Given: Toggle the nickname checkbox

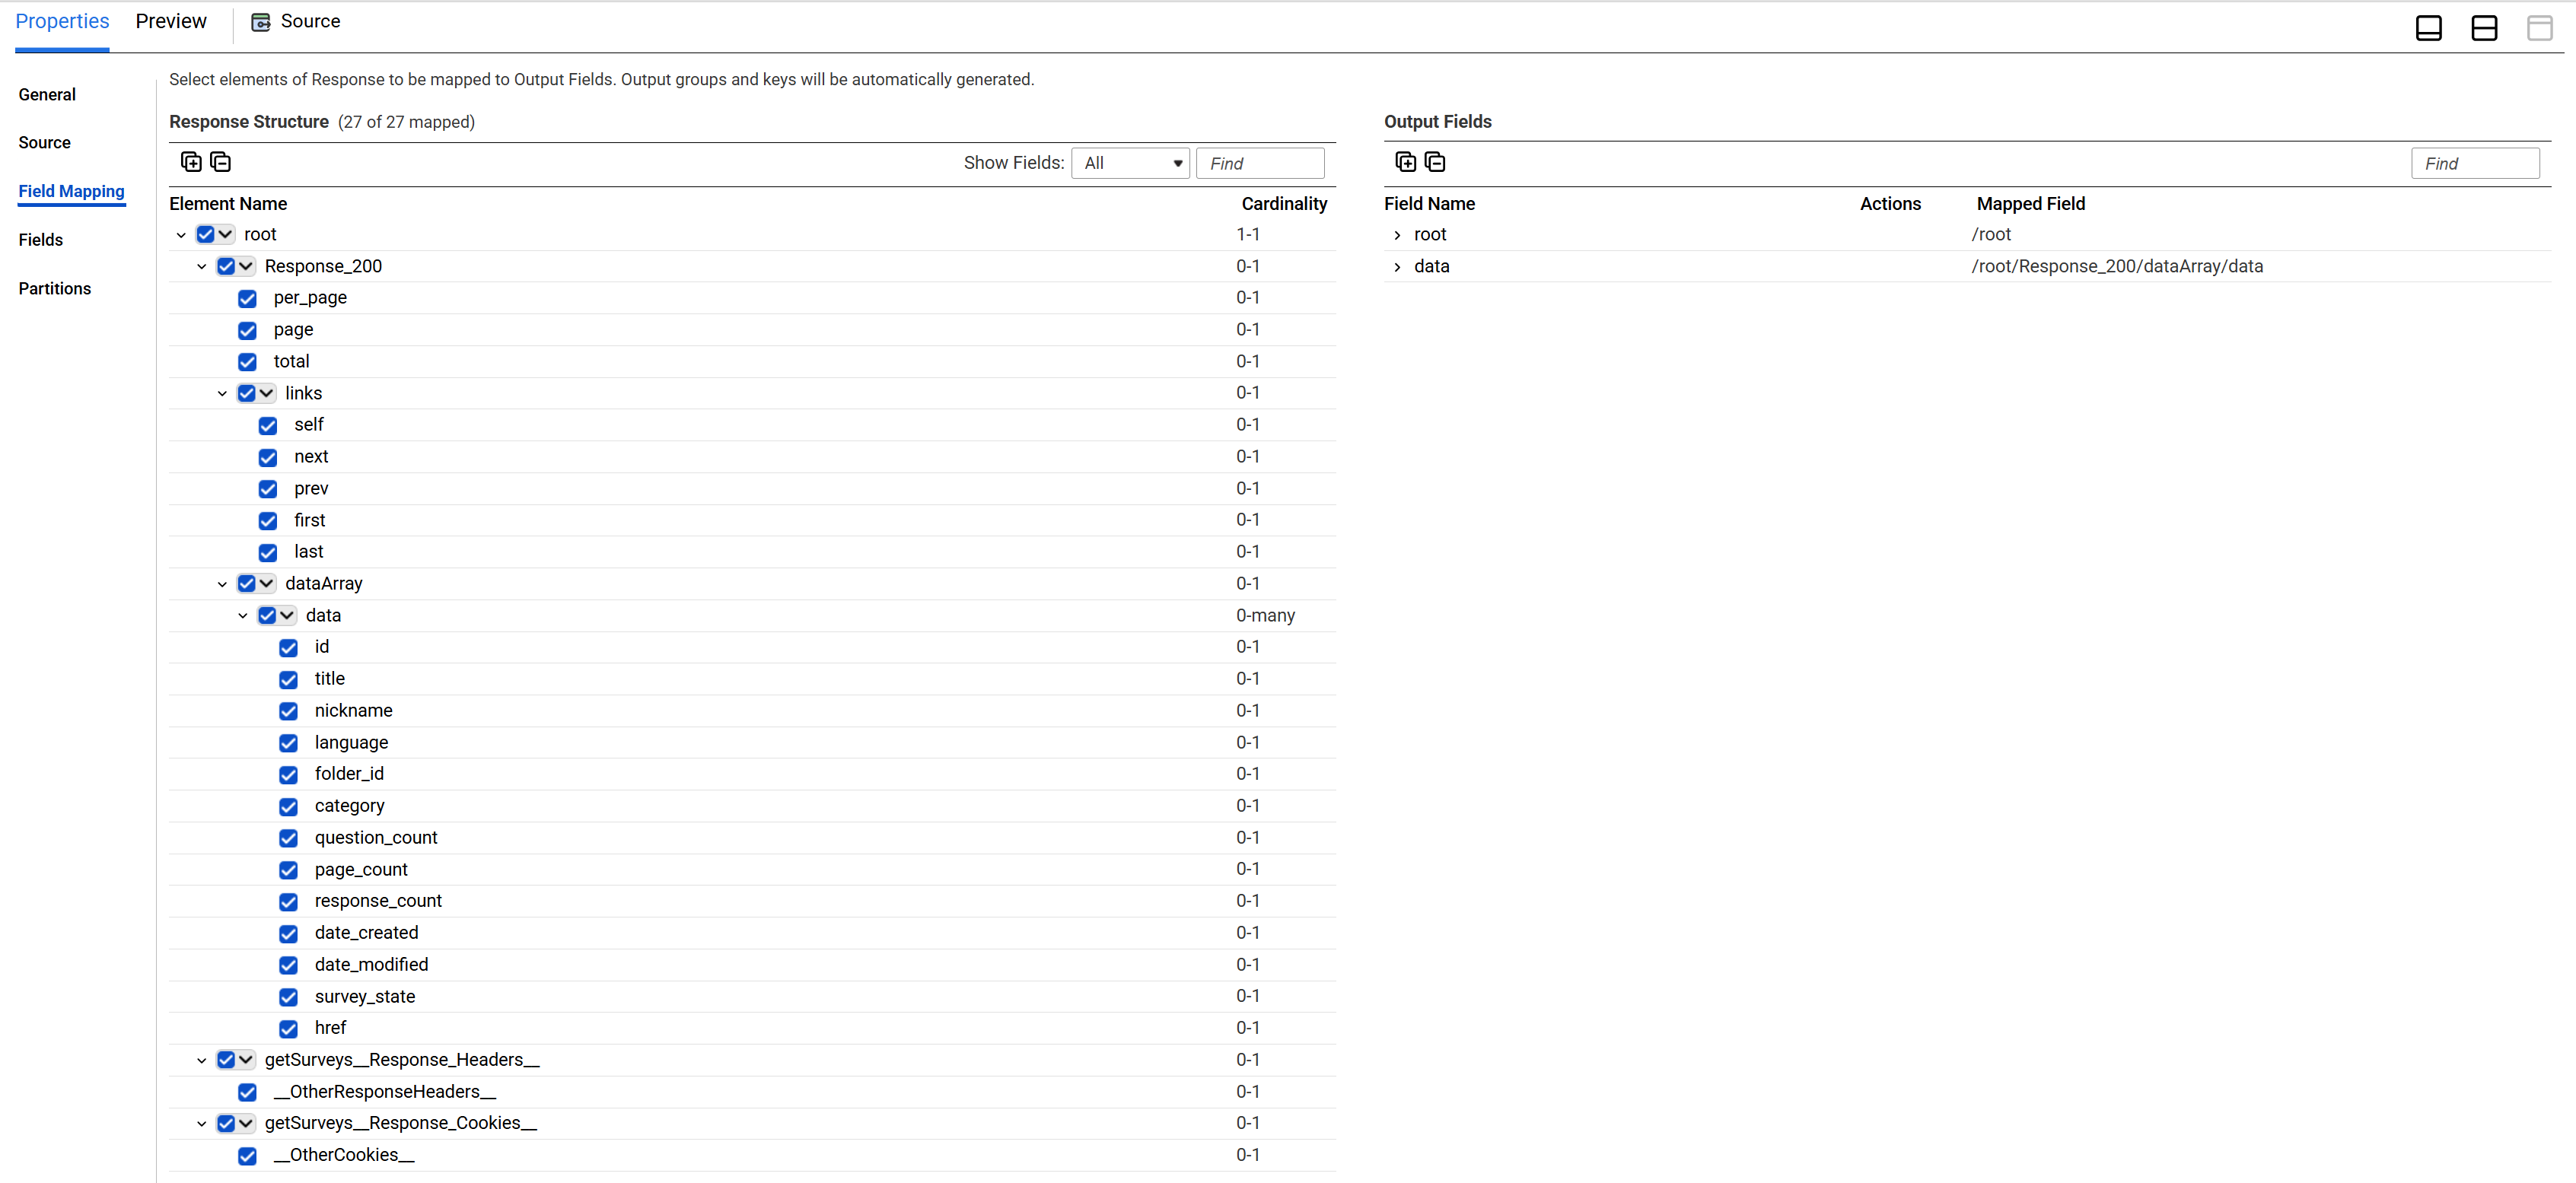Looking at the screenshot, I should pos(288,711).
